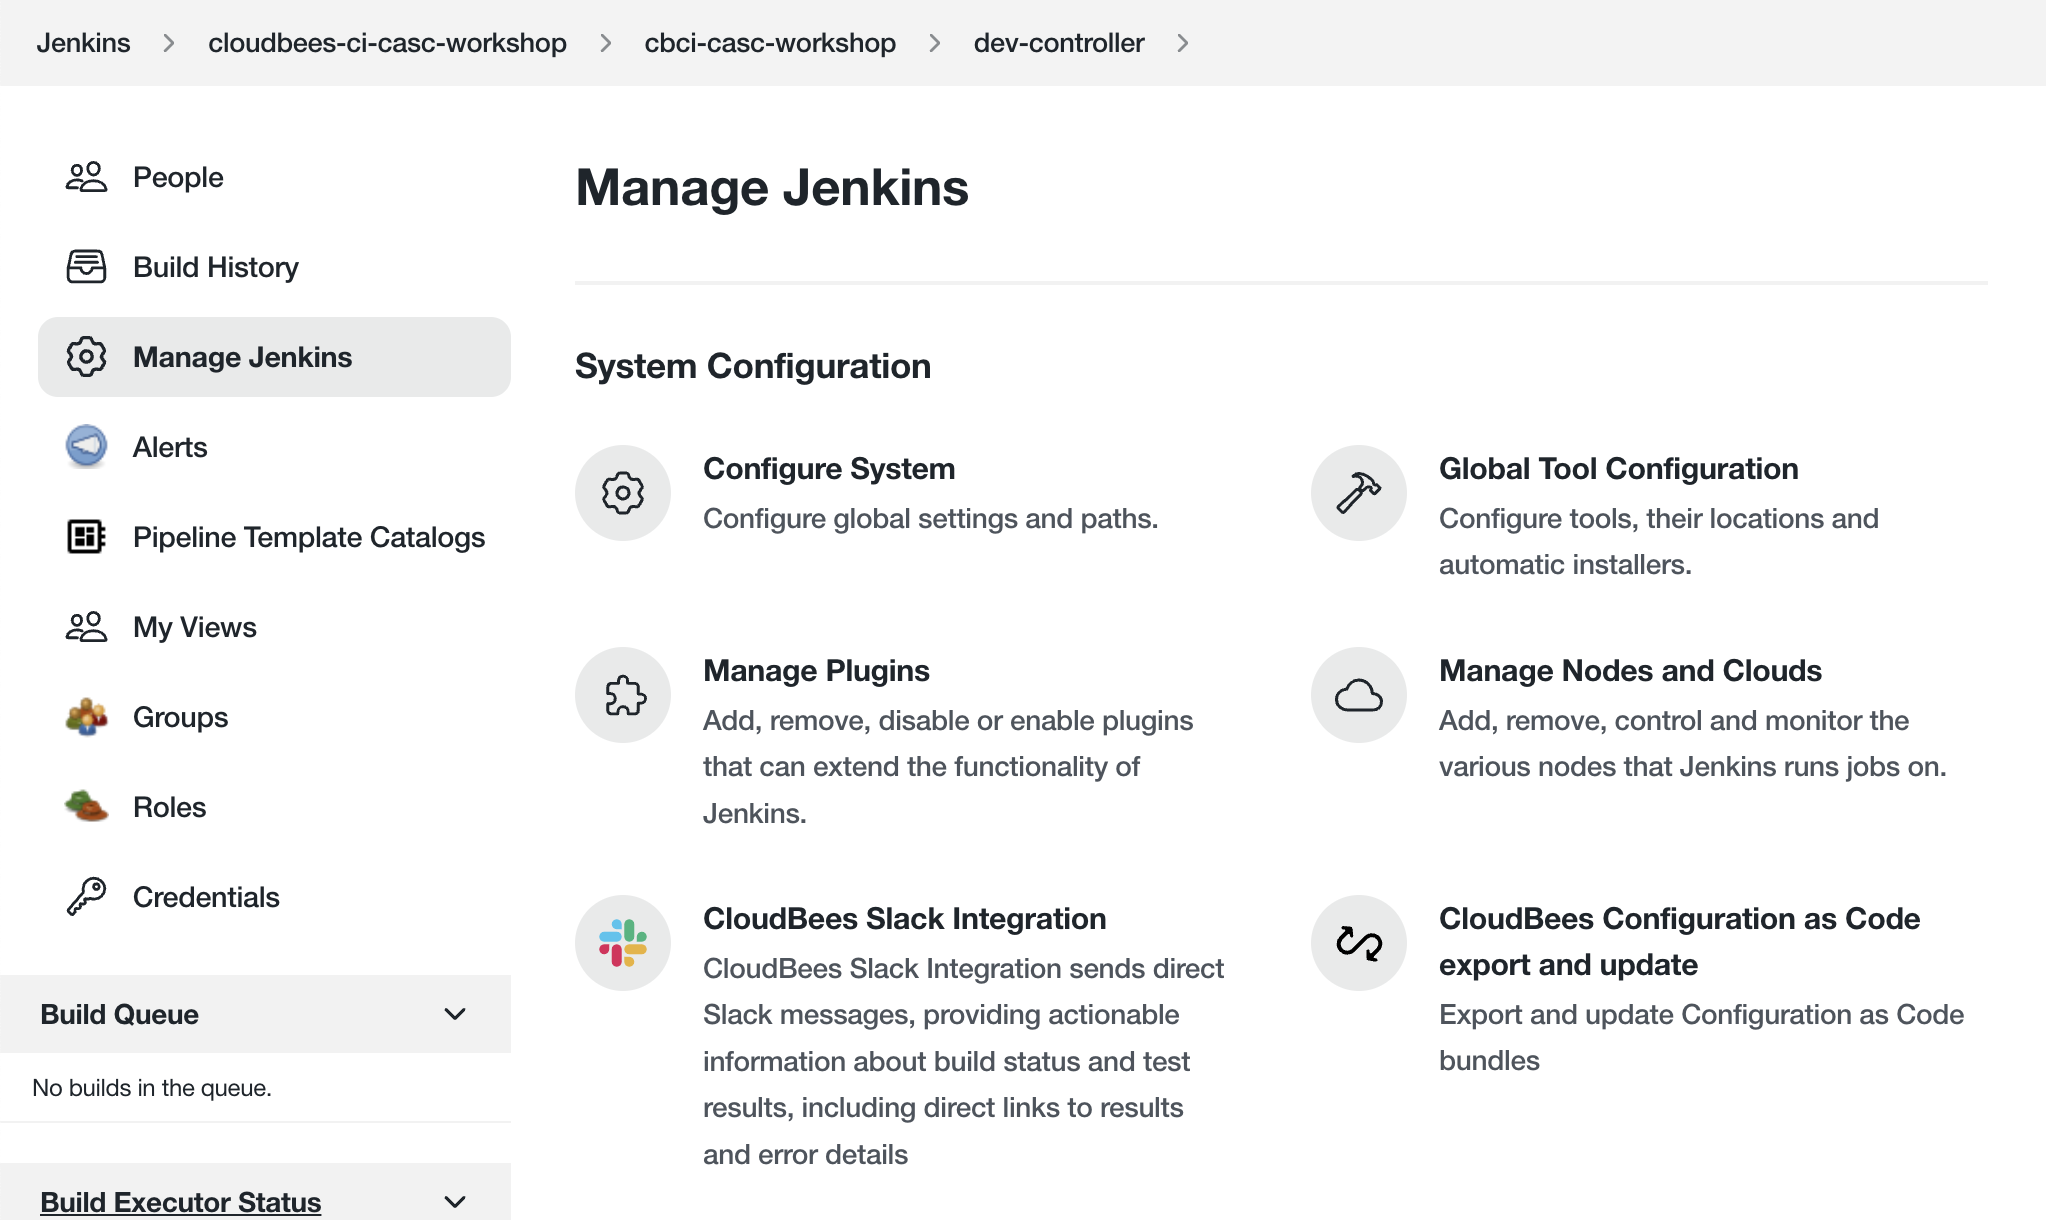Image resolution: width=2046 pixels, height=1220 pixels.
Task: Collapse the Build Queue panel chevron
Action: [455, 1014]
